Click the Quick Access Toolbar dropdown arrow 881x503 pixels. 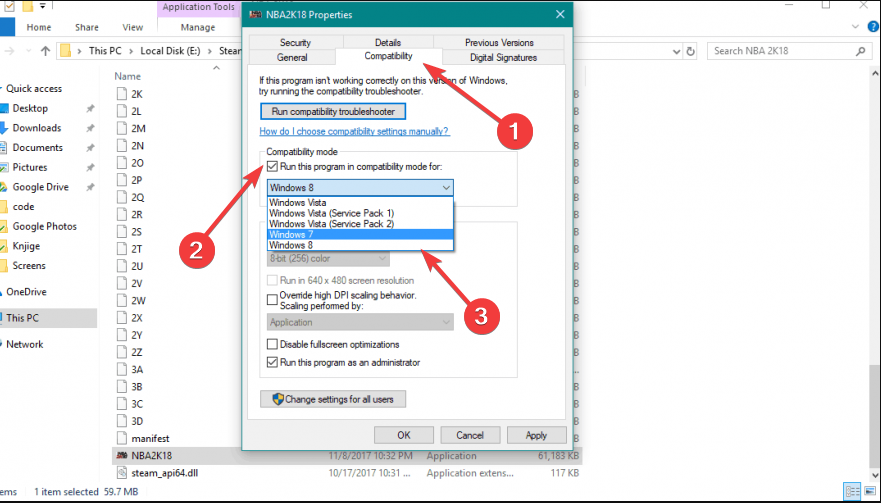coord(43,6)
